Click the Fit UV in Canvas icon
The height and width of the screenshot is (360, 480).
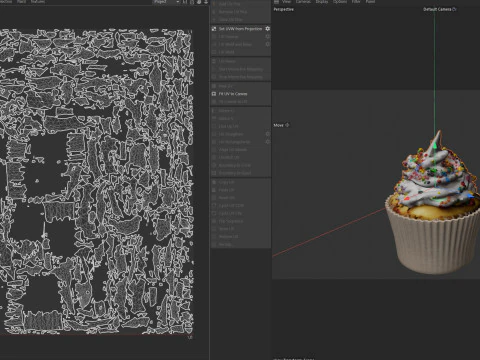click(214, 94)
